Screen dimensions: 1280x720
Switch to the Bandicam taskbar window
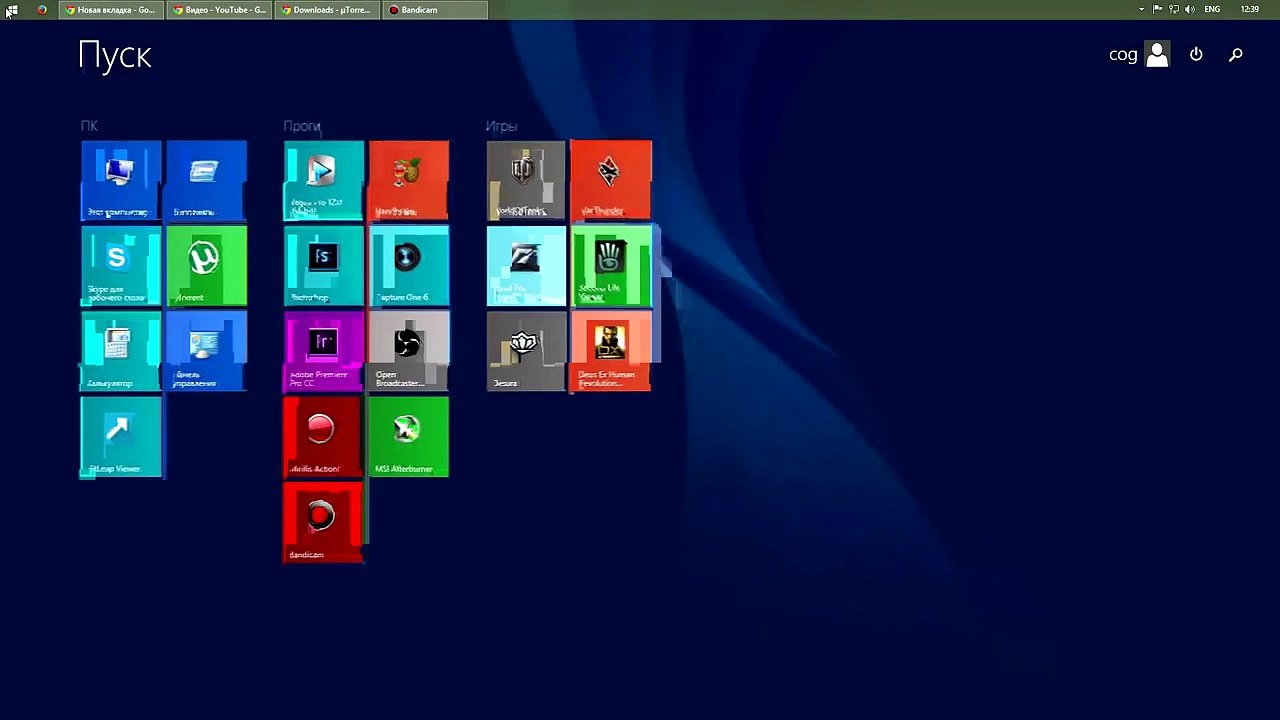tap(435, 10)
